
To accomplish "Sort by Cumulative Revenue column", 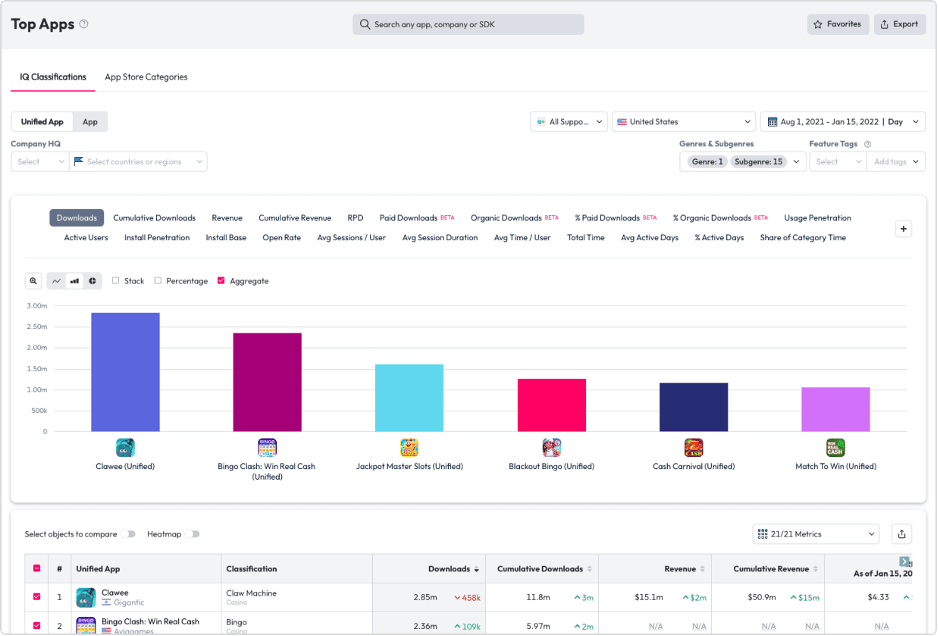I will click(x=815, y=569).
